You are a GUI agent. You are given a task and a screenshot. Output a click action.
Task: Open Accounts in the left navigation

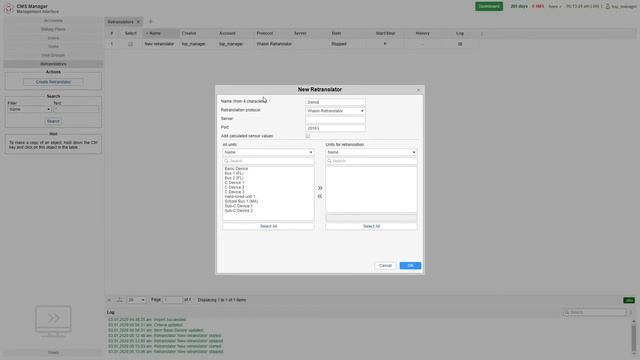pos(53,20)
